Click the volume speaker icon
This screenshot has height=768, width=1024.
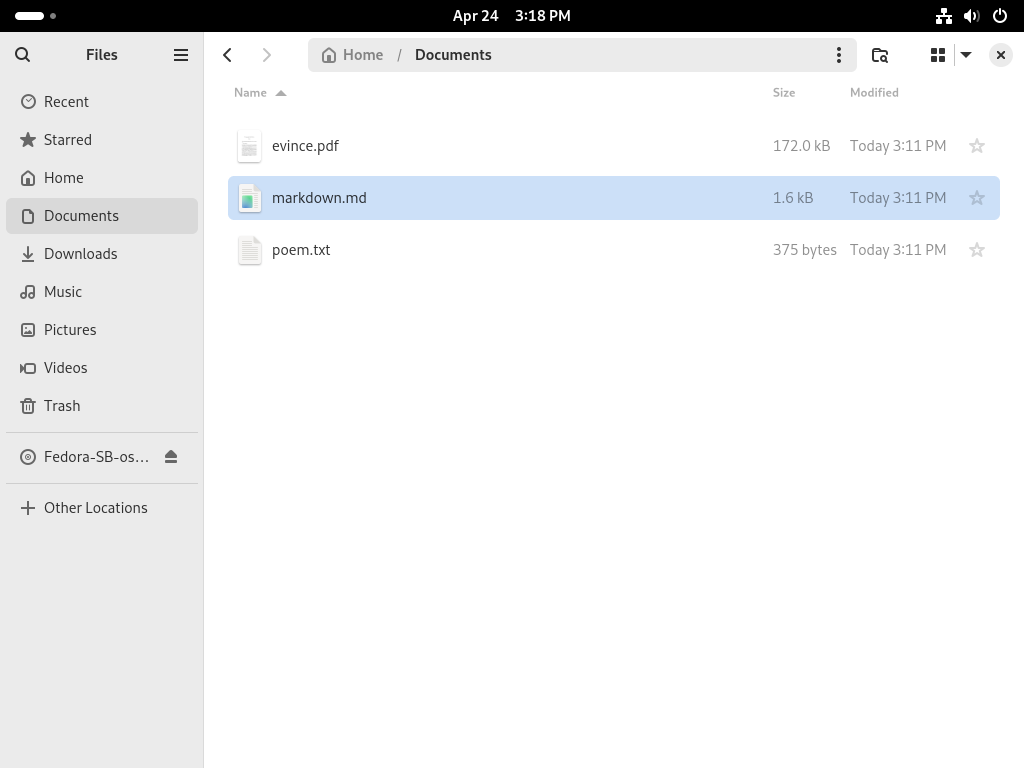[972, 16]
